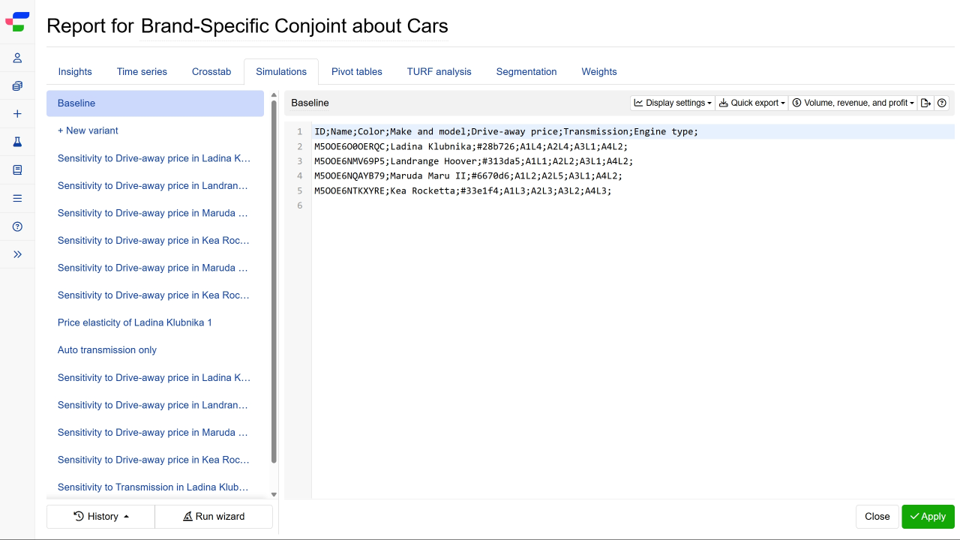960x540 pixels.
Task: Click the scenario list scrollbar
Action: (274, 282)
